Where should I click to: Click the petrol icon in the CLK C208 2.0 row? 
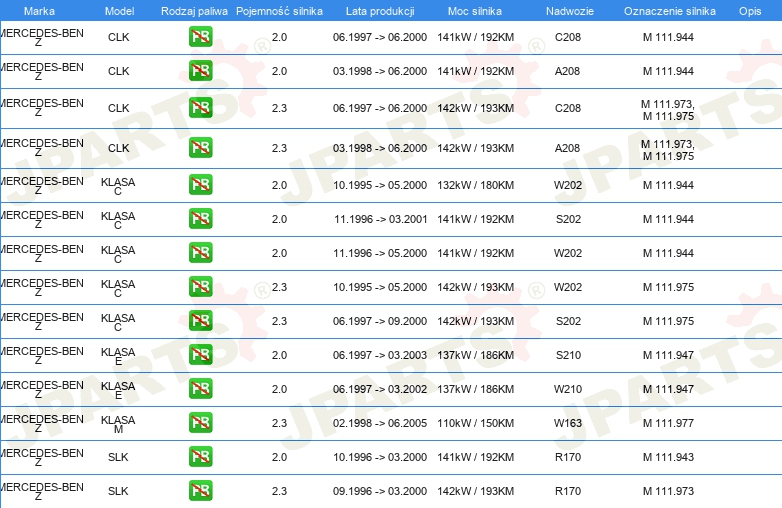click(200, 37)
